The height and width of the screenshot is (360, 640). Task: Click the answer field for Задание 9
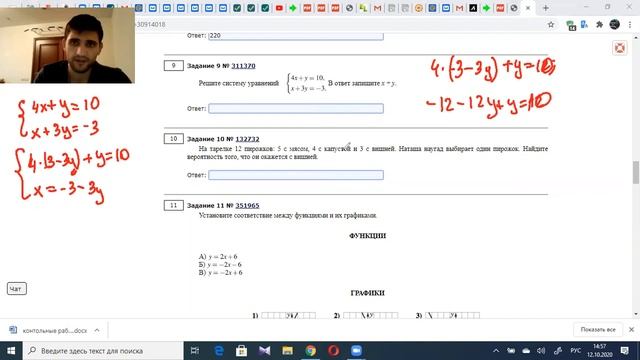tap(296, 109)
